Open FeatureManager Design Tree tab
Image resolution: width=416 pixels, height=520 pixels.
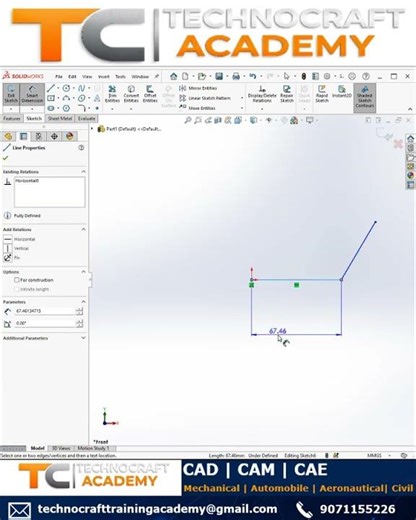tap(8, 136)
